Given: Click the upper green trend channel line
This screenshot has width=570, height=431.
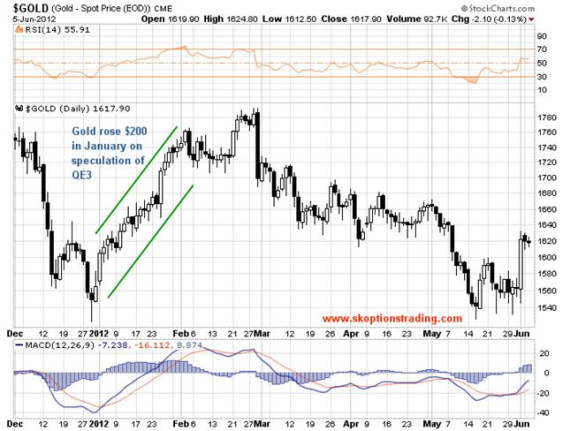Looking at the screenshot, I should click(137, 180).
